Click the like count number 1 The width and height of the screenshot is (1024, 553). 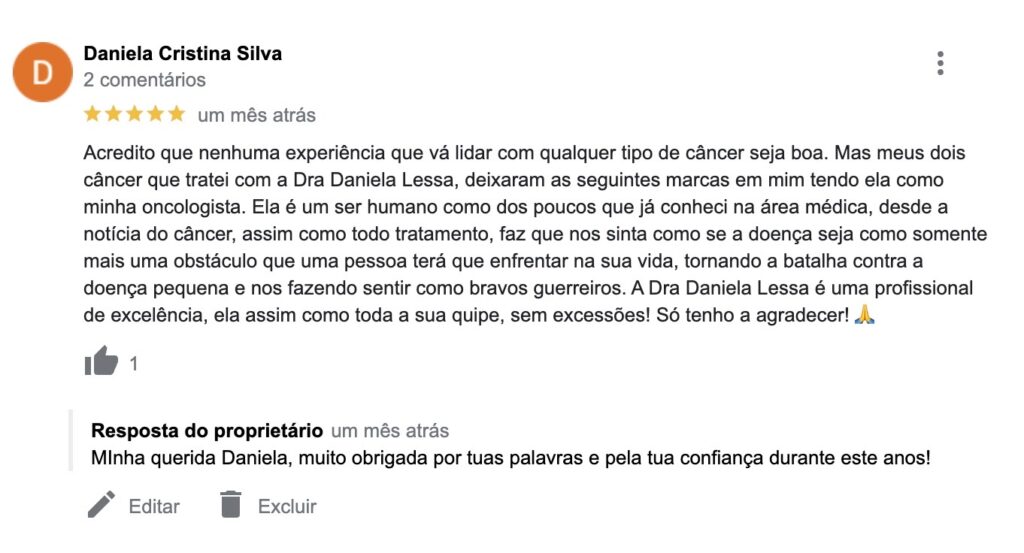tap(133, 364)
